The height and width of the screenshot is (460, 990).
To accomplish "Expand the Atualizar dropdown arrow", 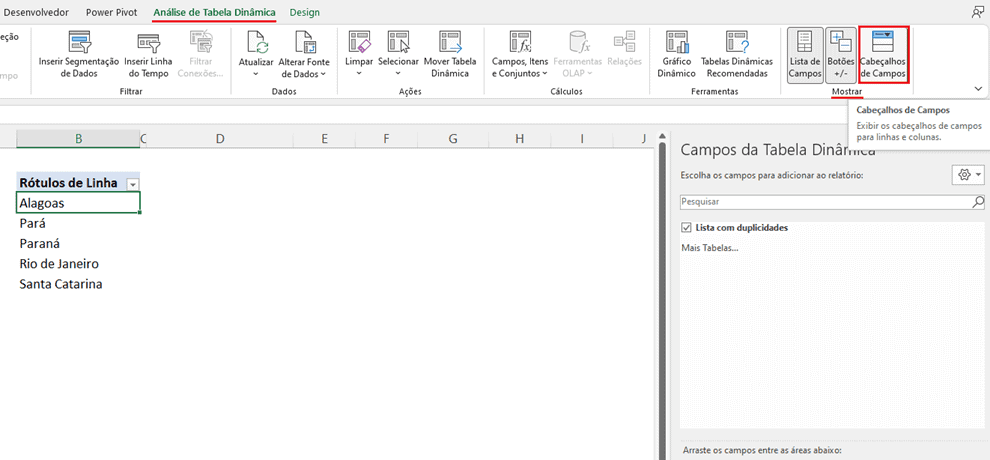I will (x=256, y=74).
